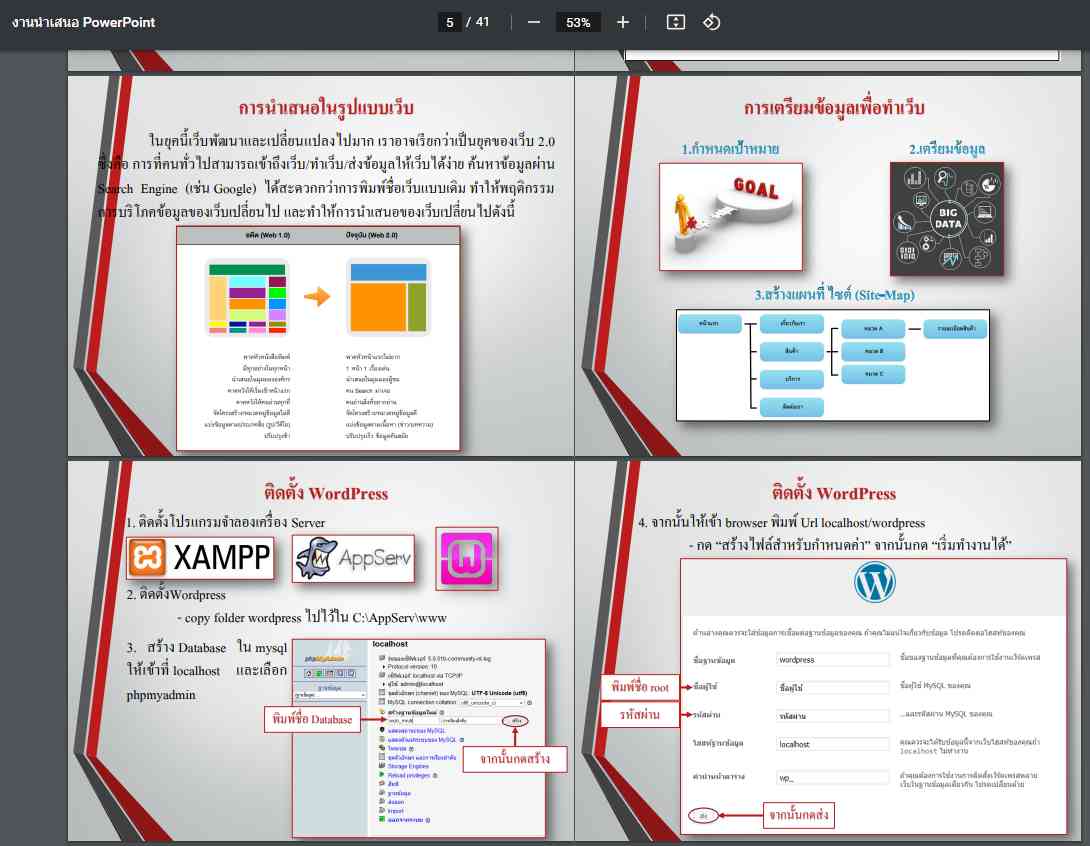Click the rotate document icon

tap(712, 22)
